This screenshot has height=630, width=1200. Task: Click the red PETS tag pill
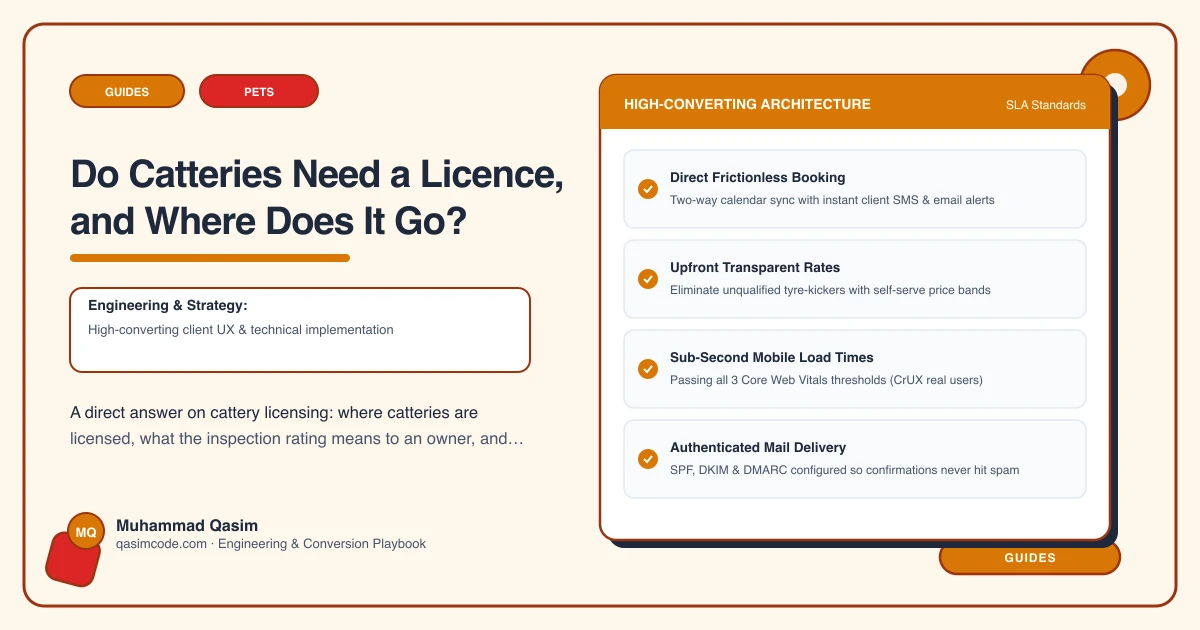259,91
